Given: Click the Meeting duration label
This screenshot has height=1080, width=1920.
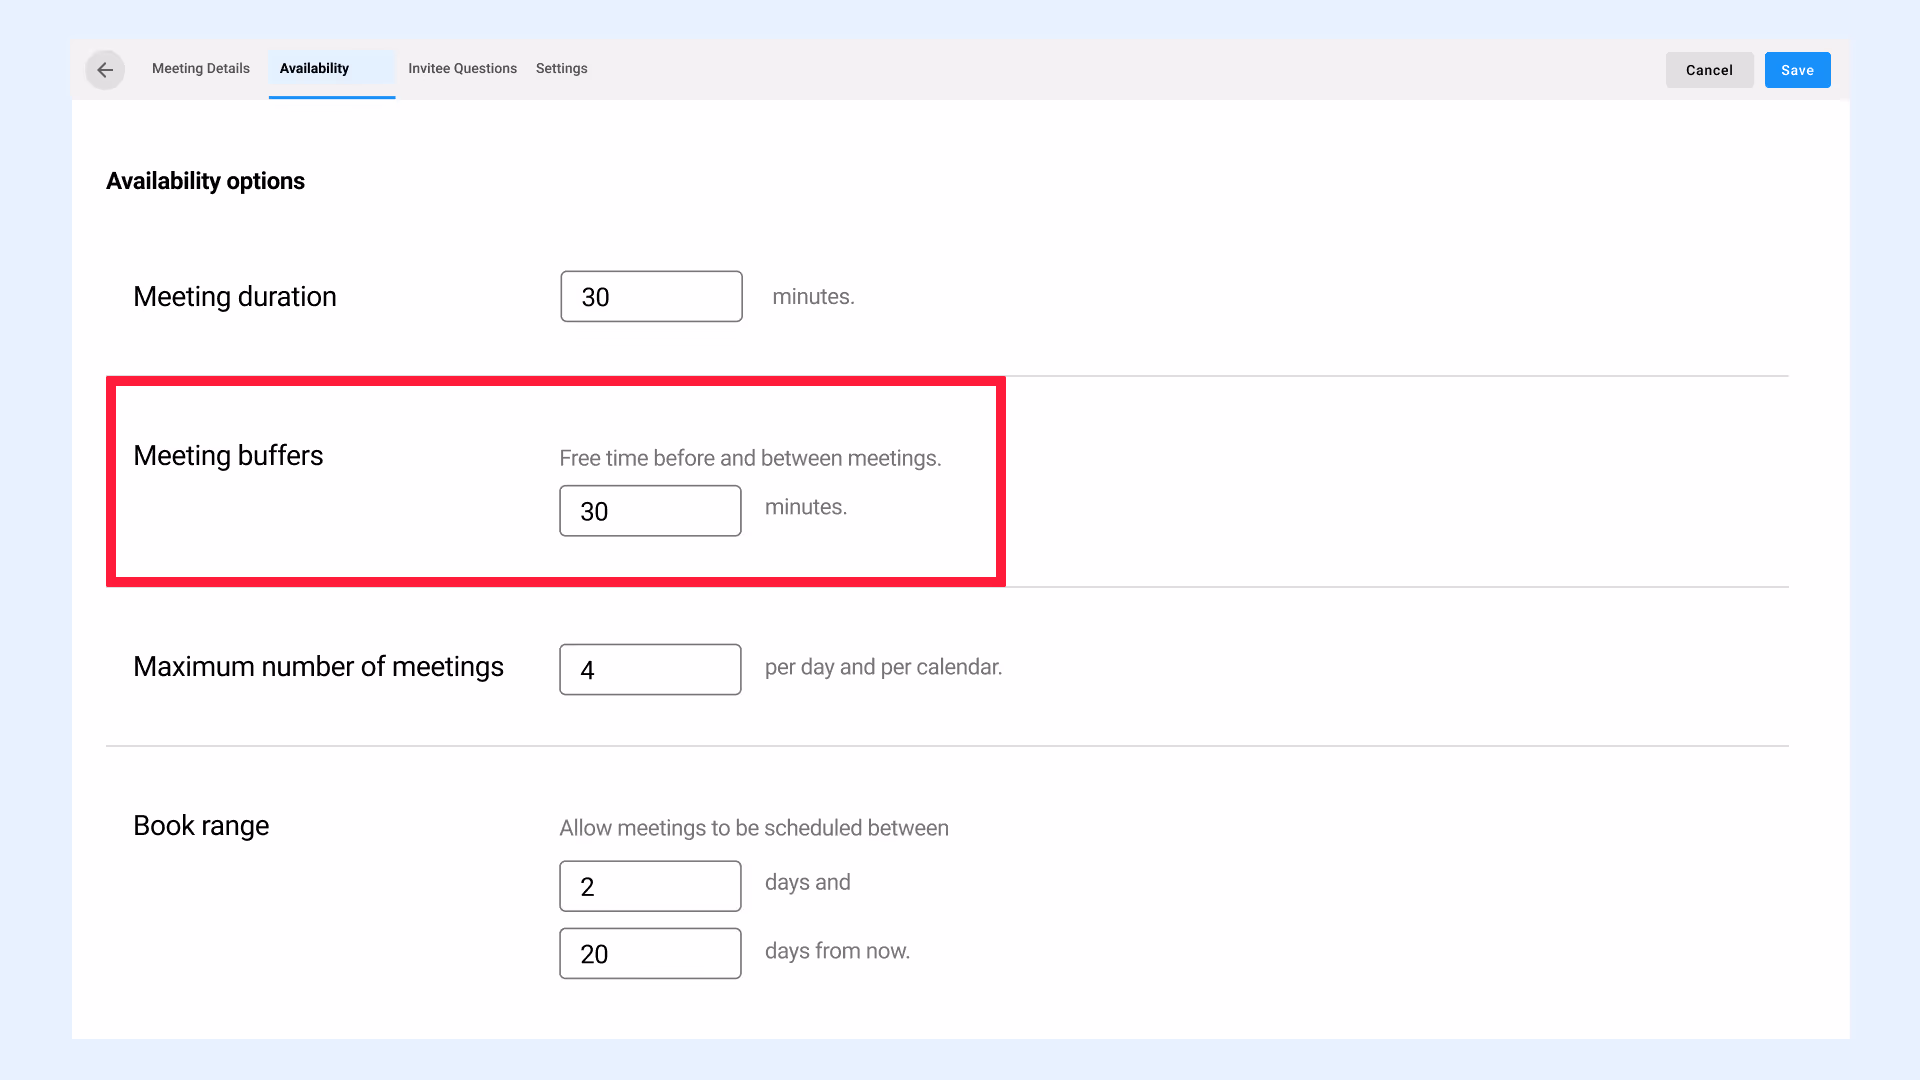Looking at the screenshot, I should click(x=235, y=297).
